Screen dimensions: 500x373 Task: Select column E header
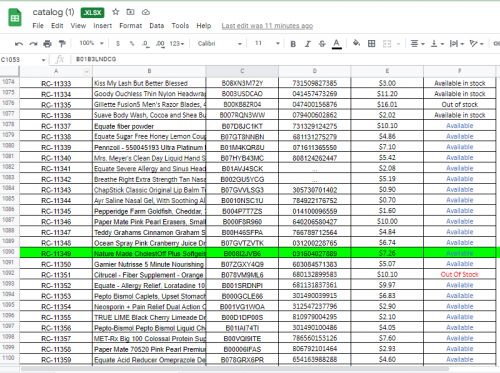(387, 71)
